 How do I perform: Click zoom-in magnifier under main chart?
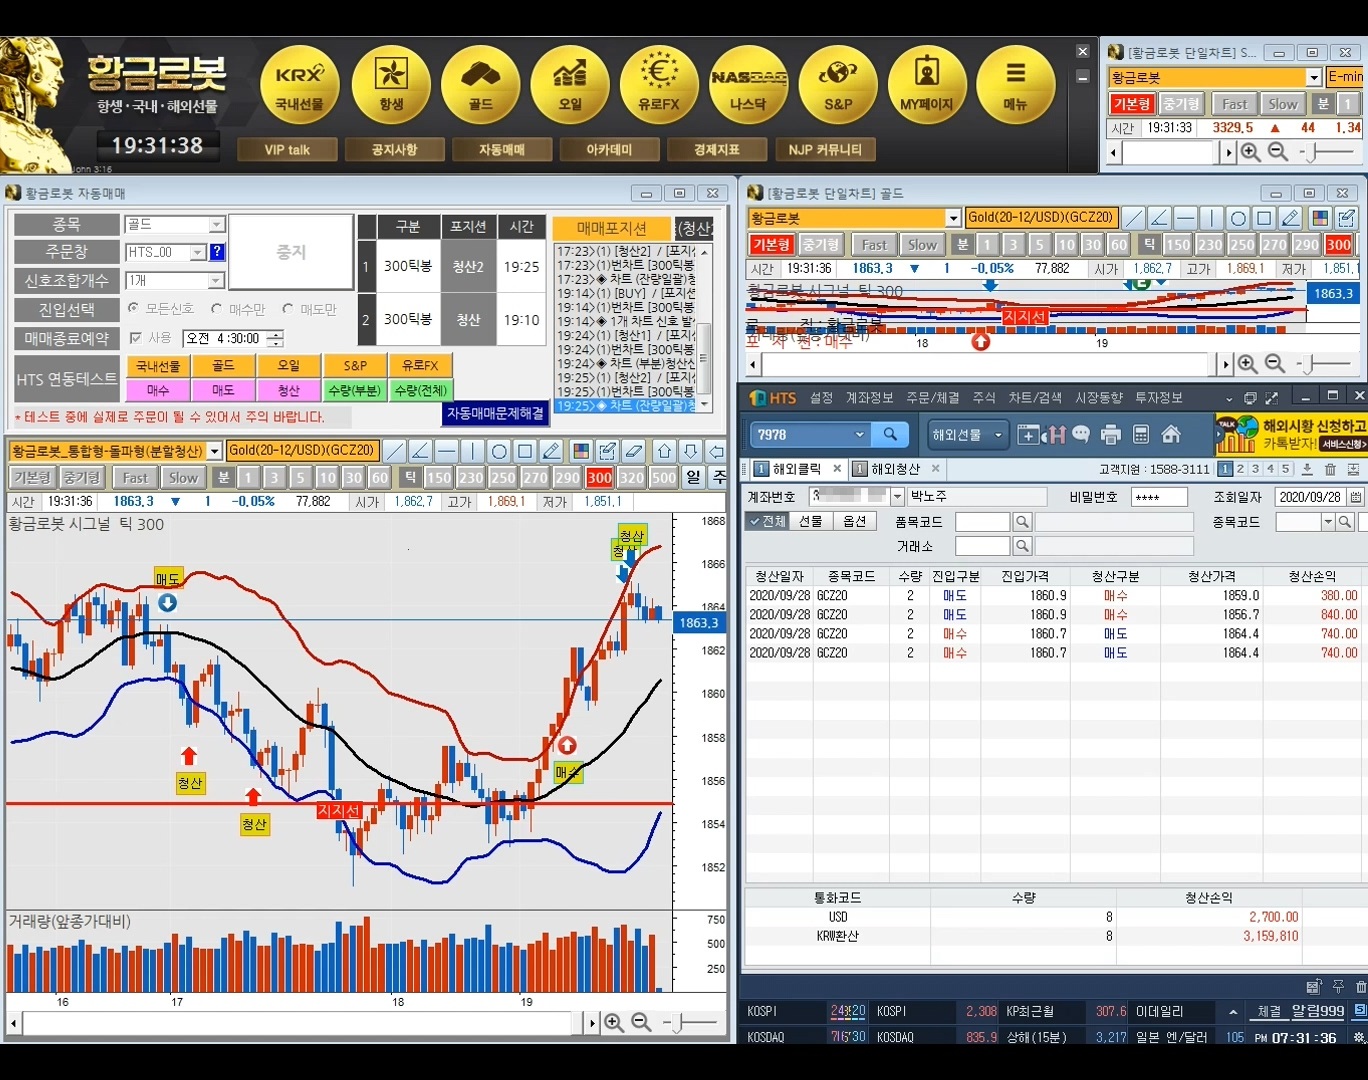coord(614,1022)
